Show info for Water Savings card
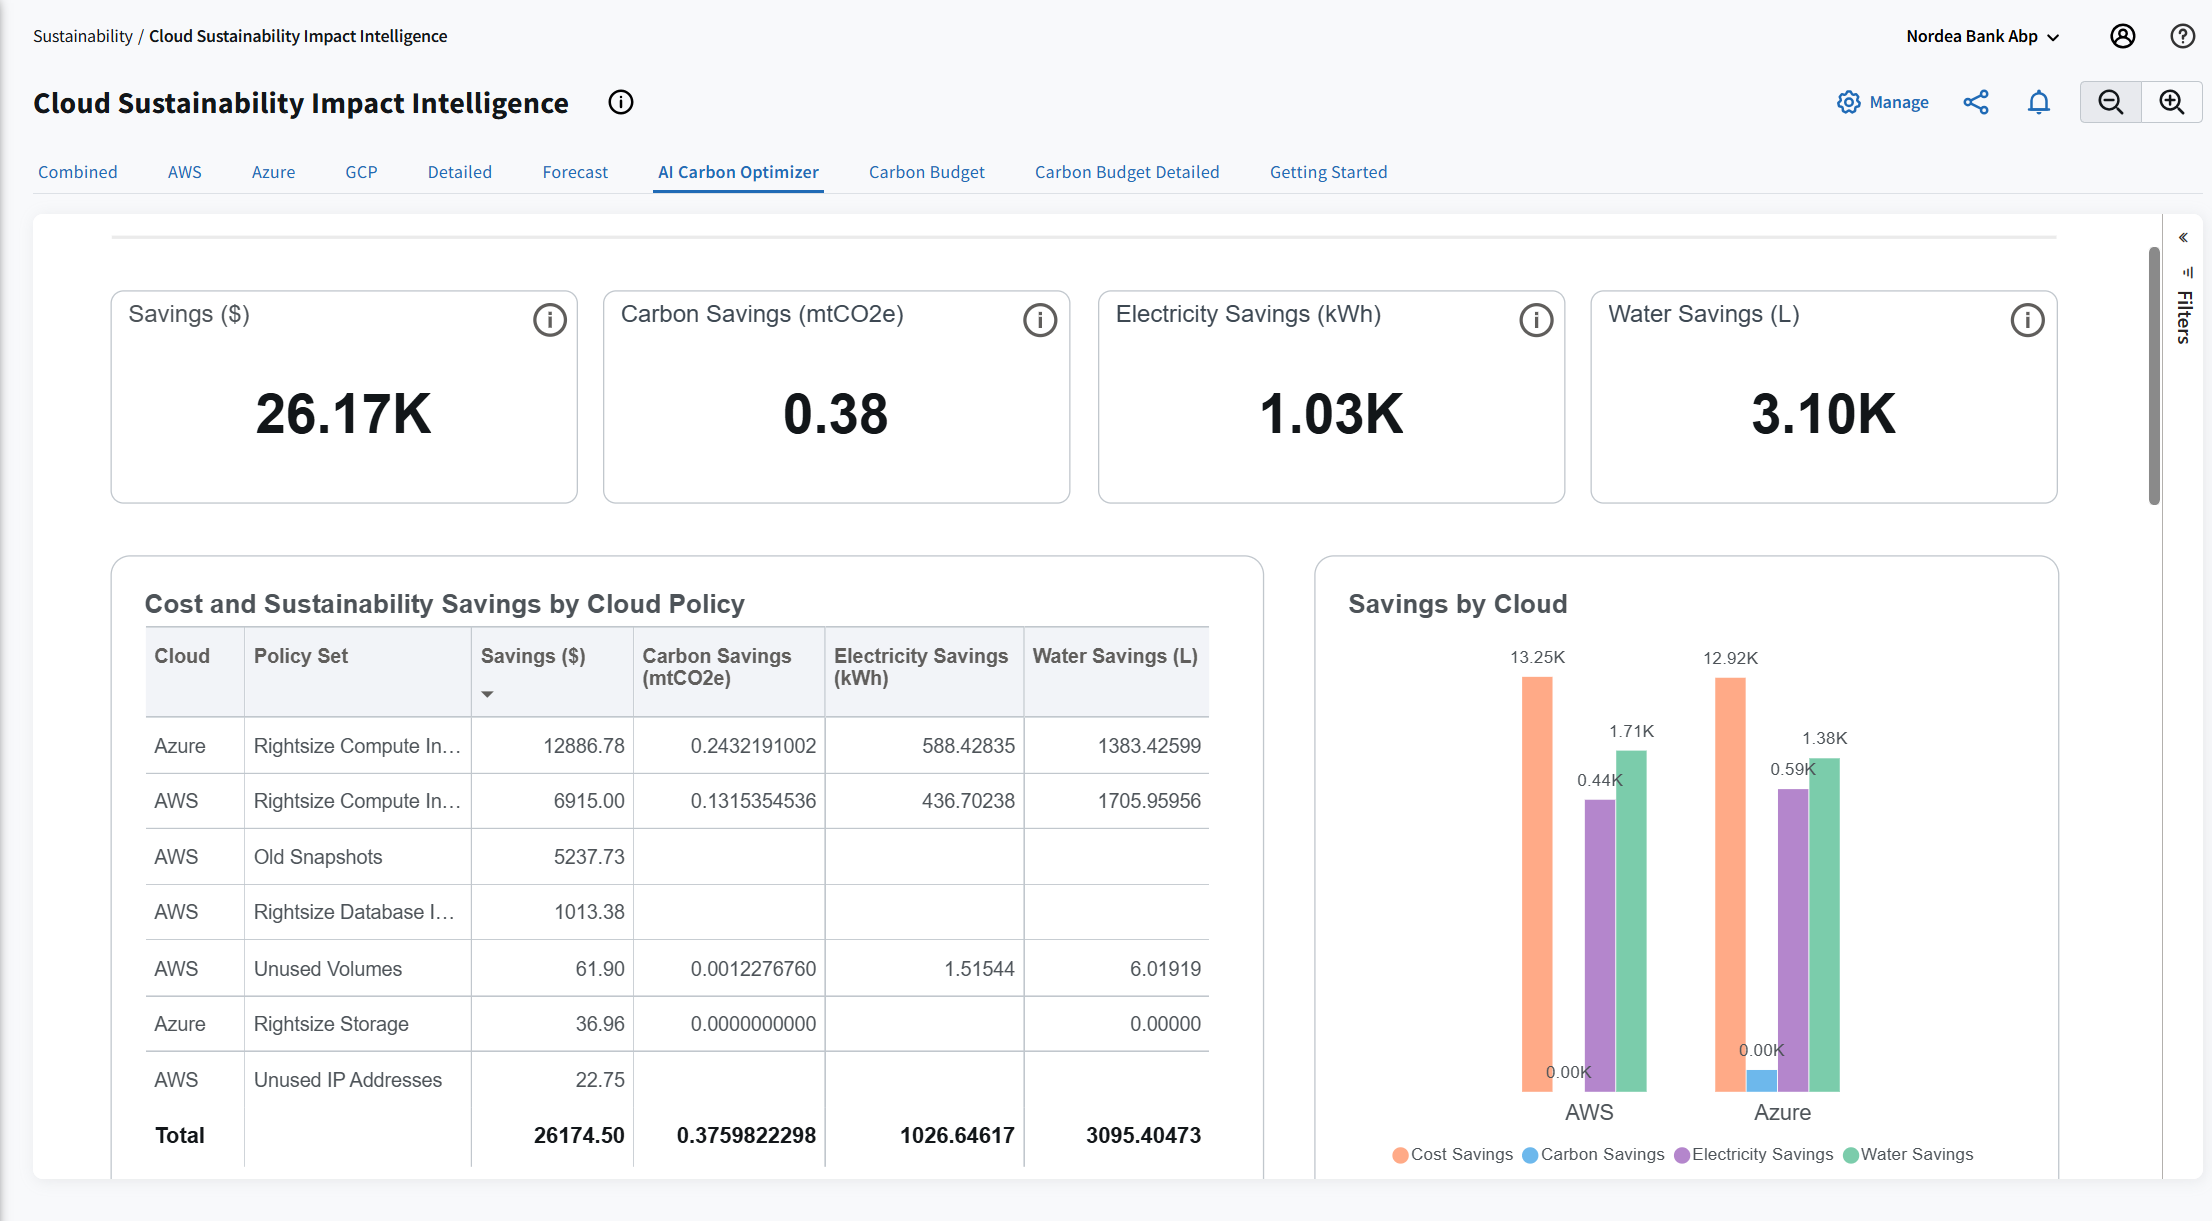The image size is (2212, 1221). 2027,320
